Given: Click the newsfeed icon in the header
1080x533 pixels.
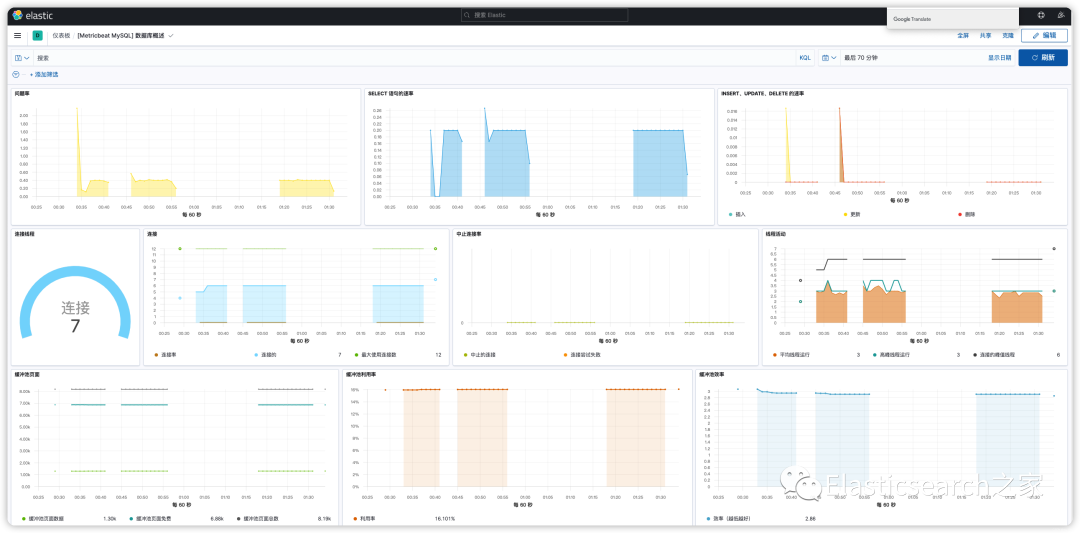Looking at the screenshot, I should pos(1061,15).
